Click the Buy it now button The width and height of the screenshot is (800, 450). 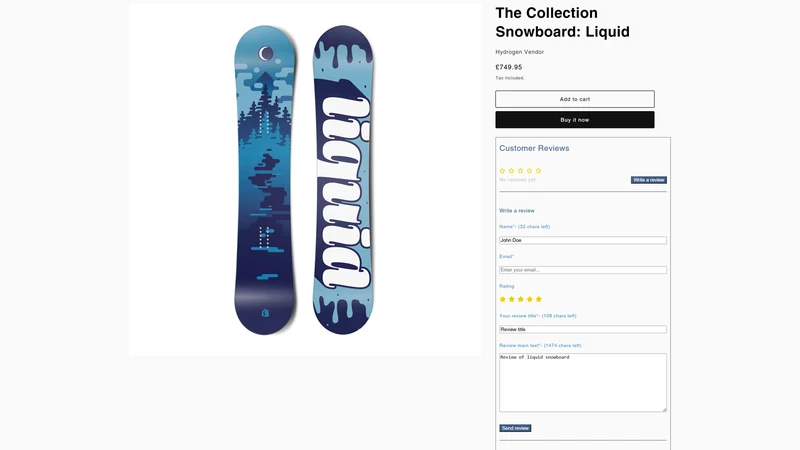click(x=574, y=120)
